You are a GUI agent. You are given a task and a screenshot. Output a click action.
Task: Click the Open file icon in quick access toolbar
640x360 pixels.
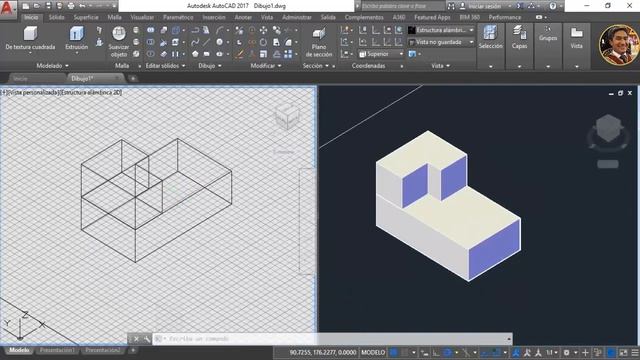[37, 6]
